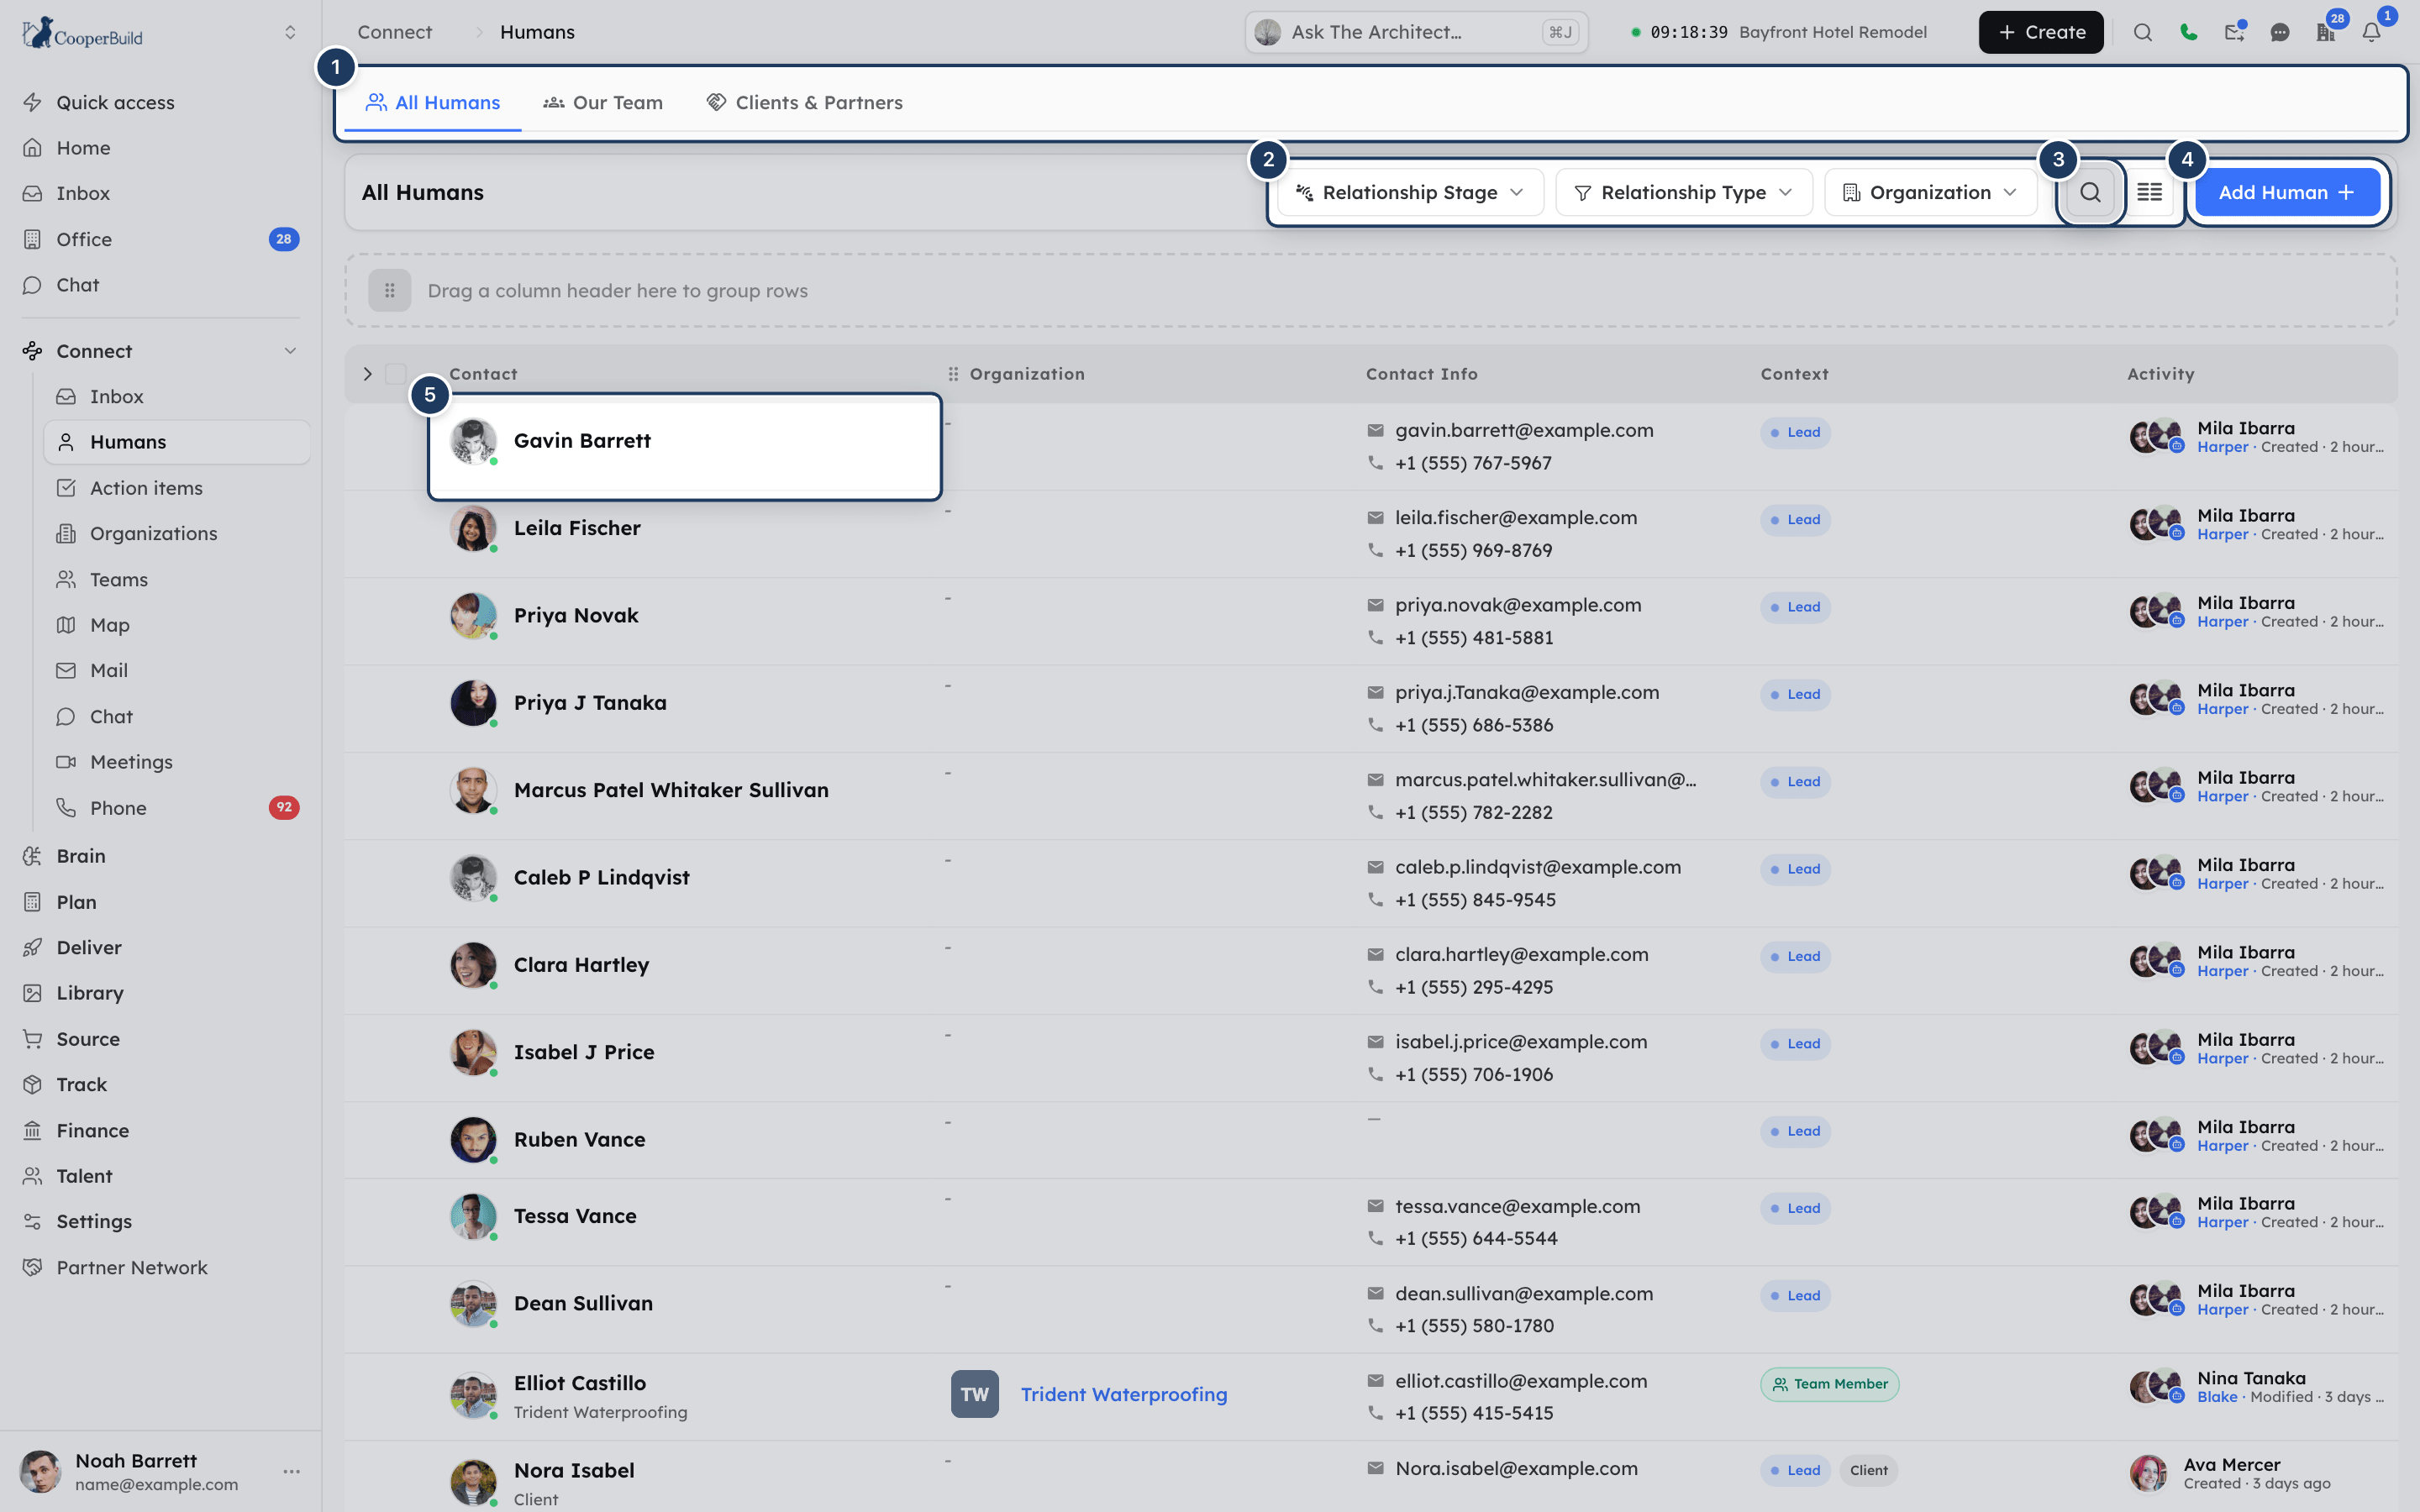Image resolution: width=2420 pixels, height=1512 pixels.
Task: Open the mail icon in top bar
Action: pyautogui.click(x=2234, y=32)
